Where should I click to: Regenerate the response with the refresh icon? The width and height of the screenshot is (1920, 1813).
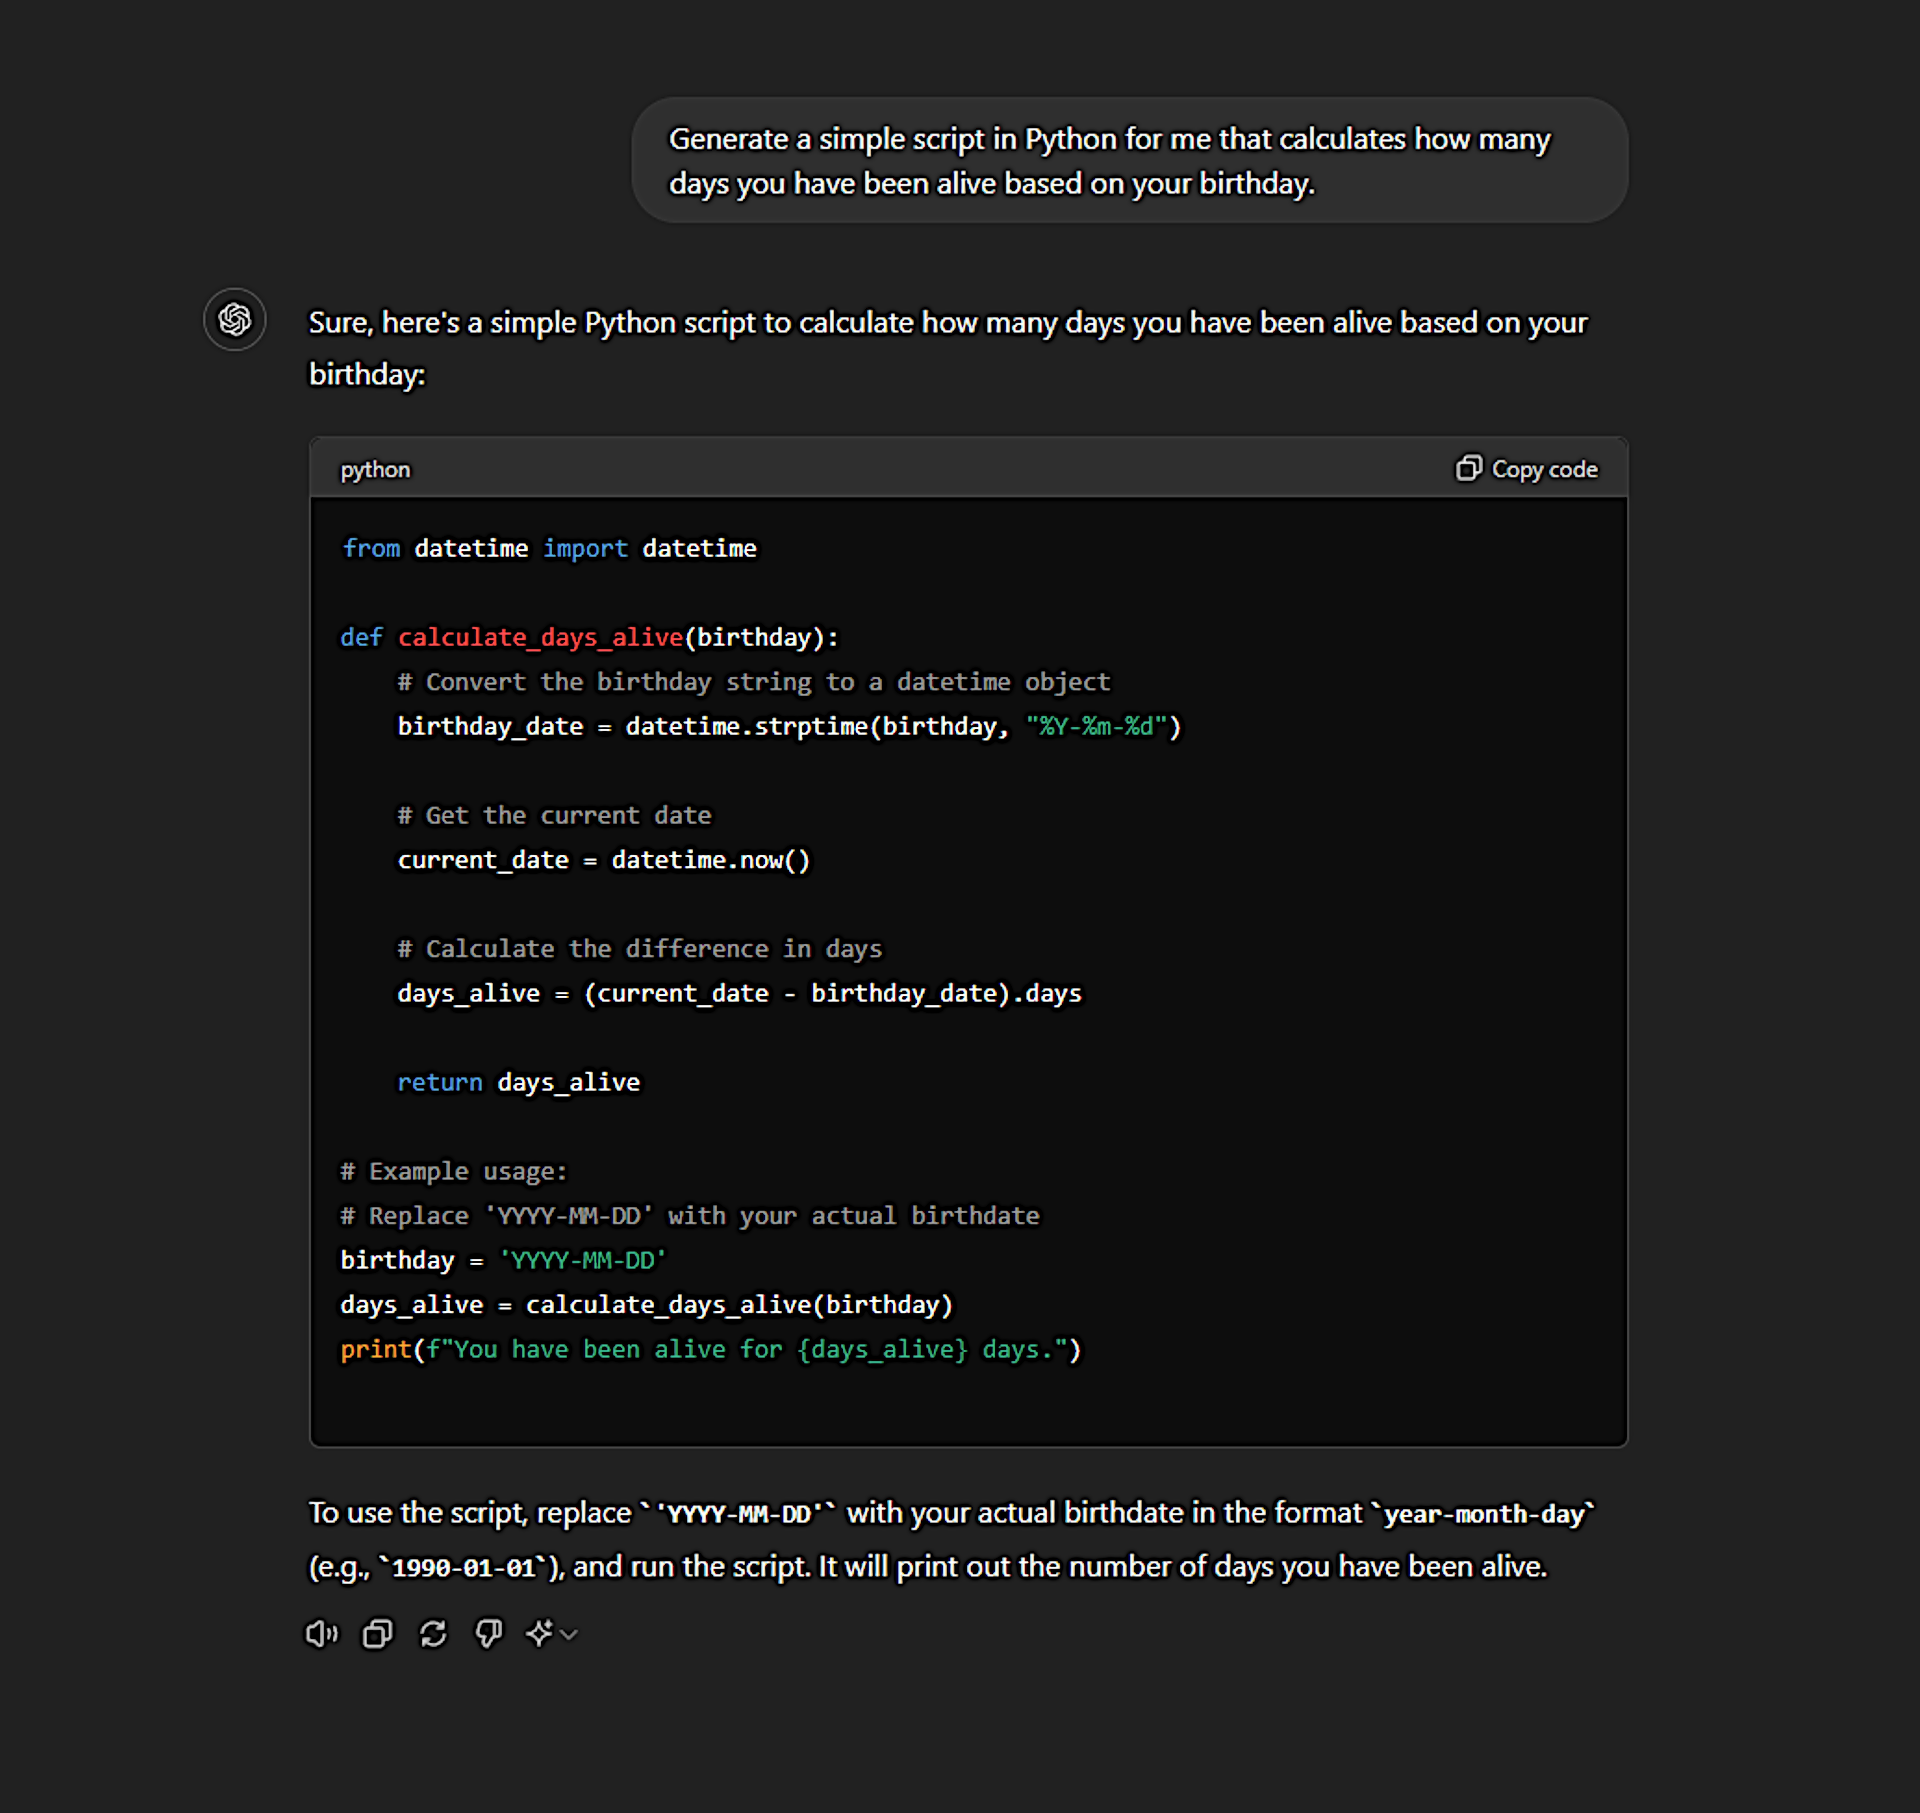(433, 1633)
